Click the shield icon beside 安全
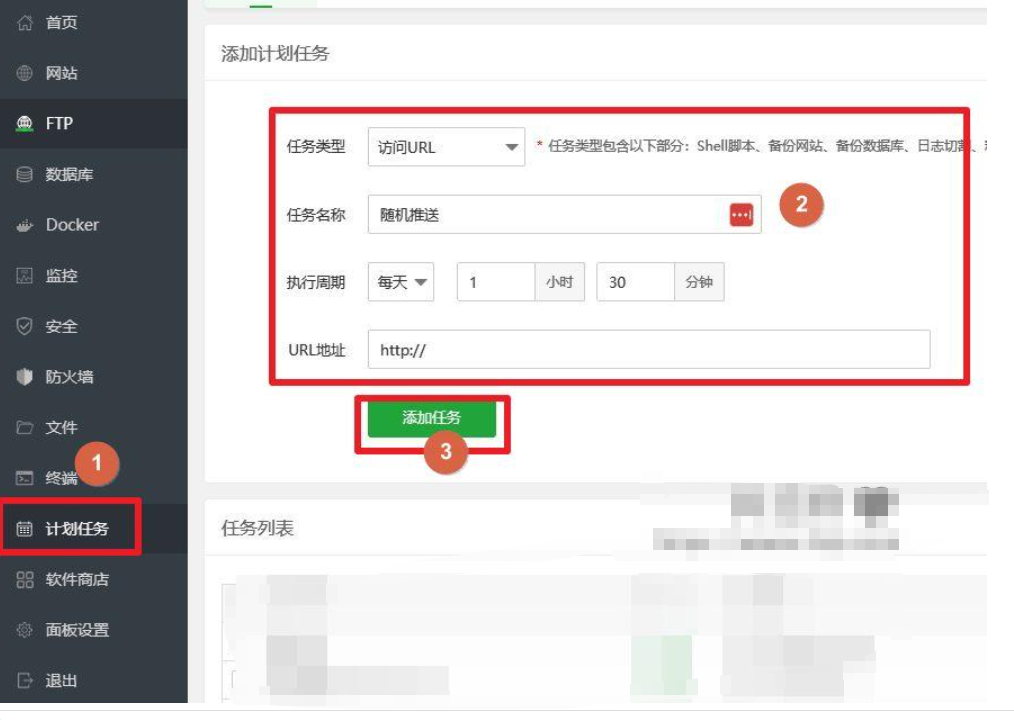The image size is (1014, 720). 25,326
